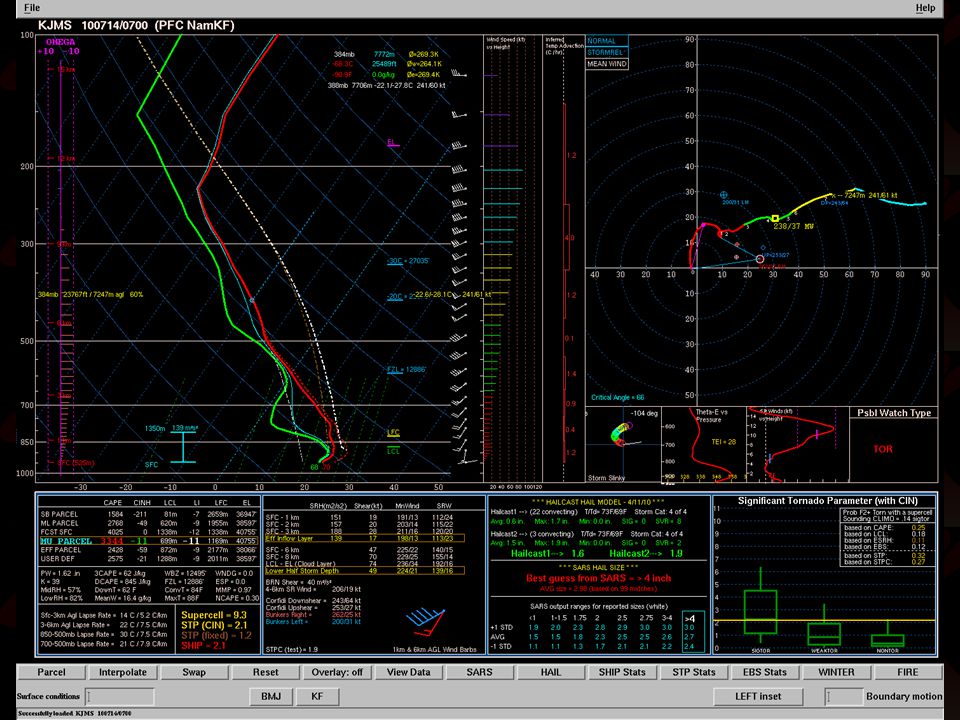Select NORMAL hodograph mode
Viewport: 960px width, 720px height.
607,41
